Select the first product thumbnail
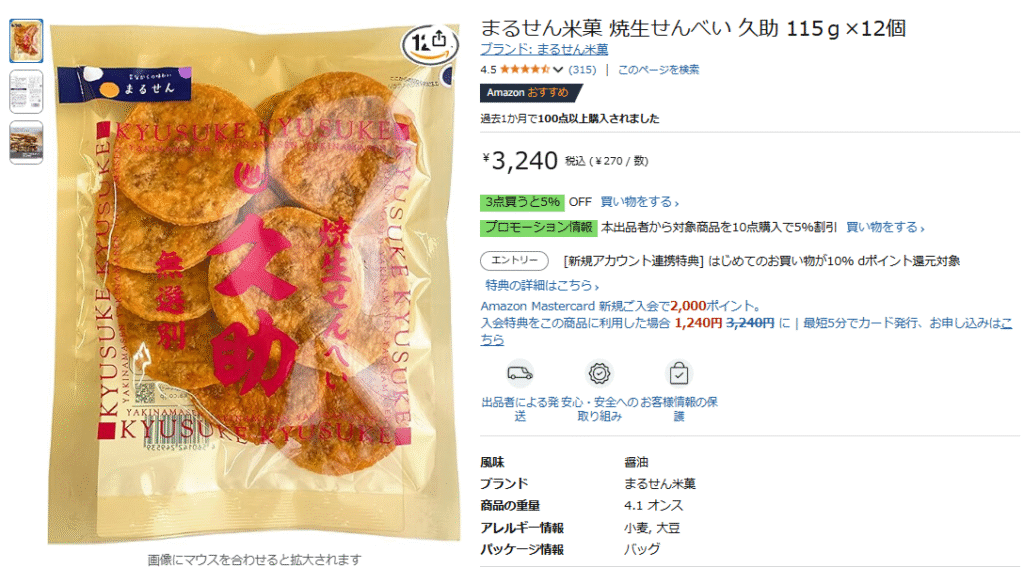The height and width of the screenshot is (568, 1024). (26, 41)
